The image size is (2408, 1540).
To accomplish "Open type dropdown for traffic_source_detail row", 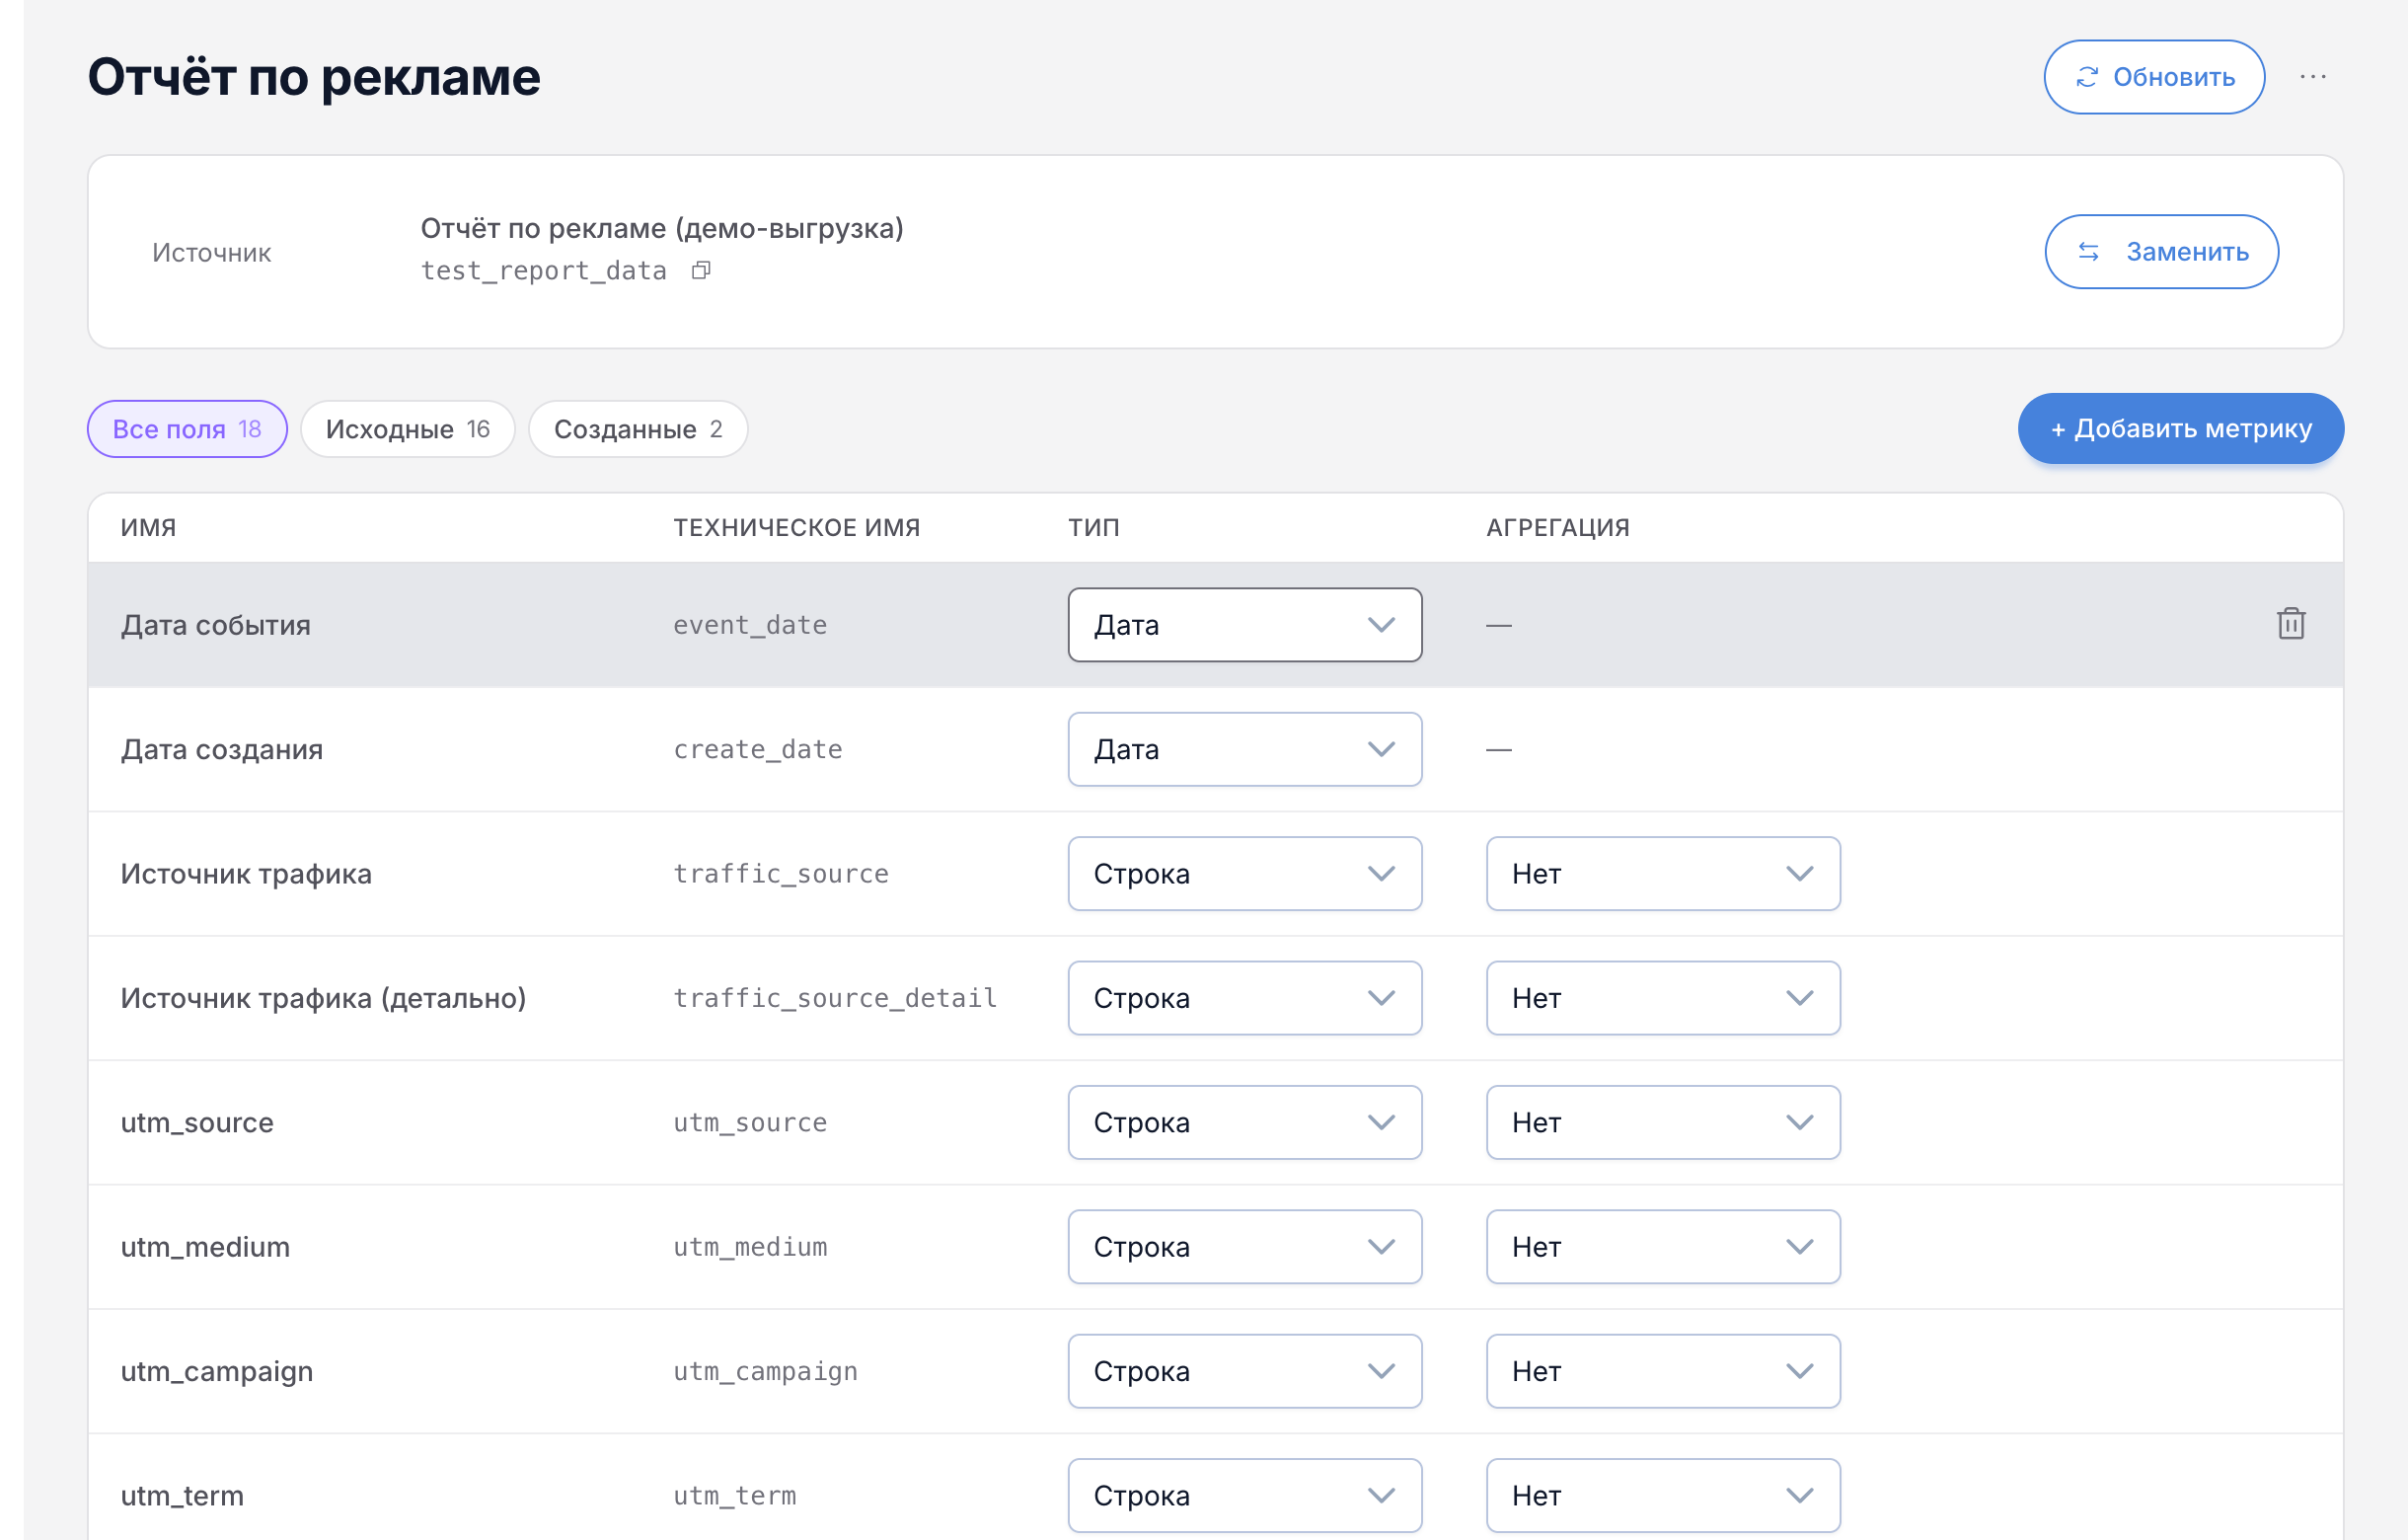I will (x=1245, y=998).
